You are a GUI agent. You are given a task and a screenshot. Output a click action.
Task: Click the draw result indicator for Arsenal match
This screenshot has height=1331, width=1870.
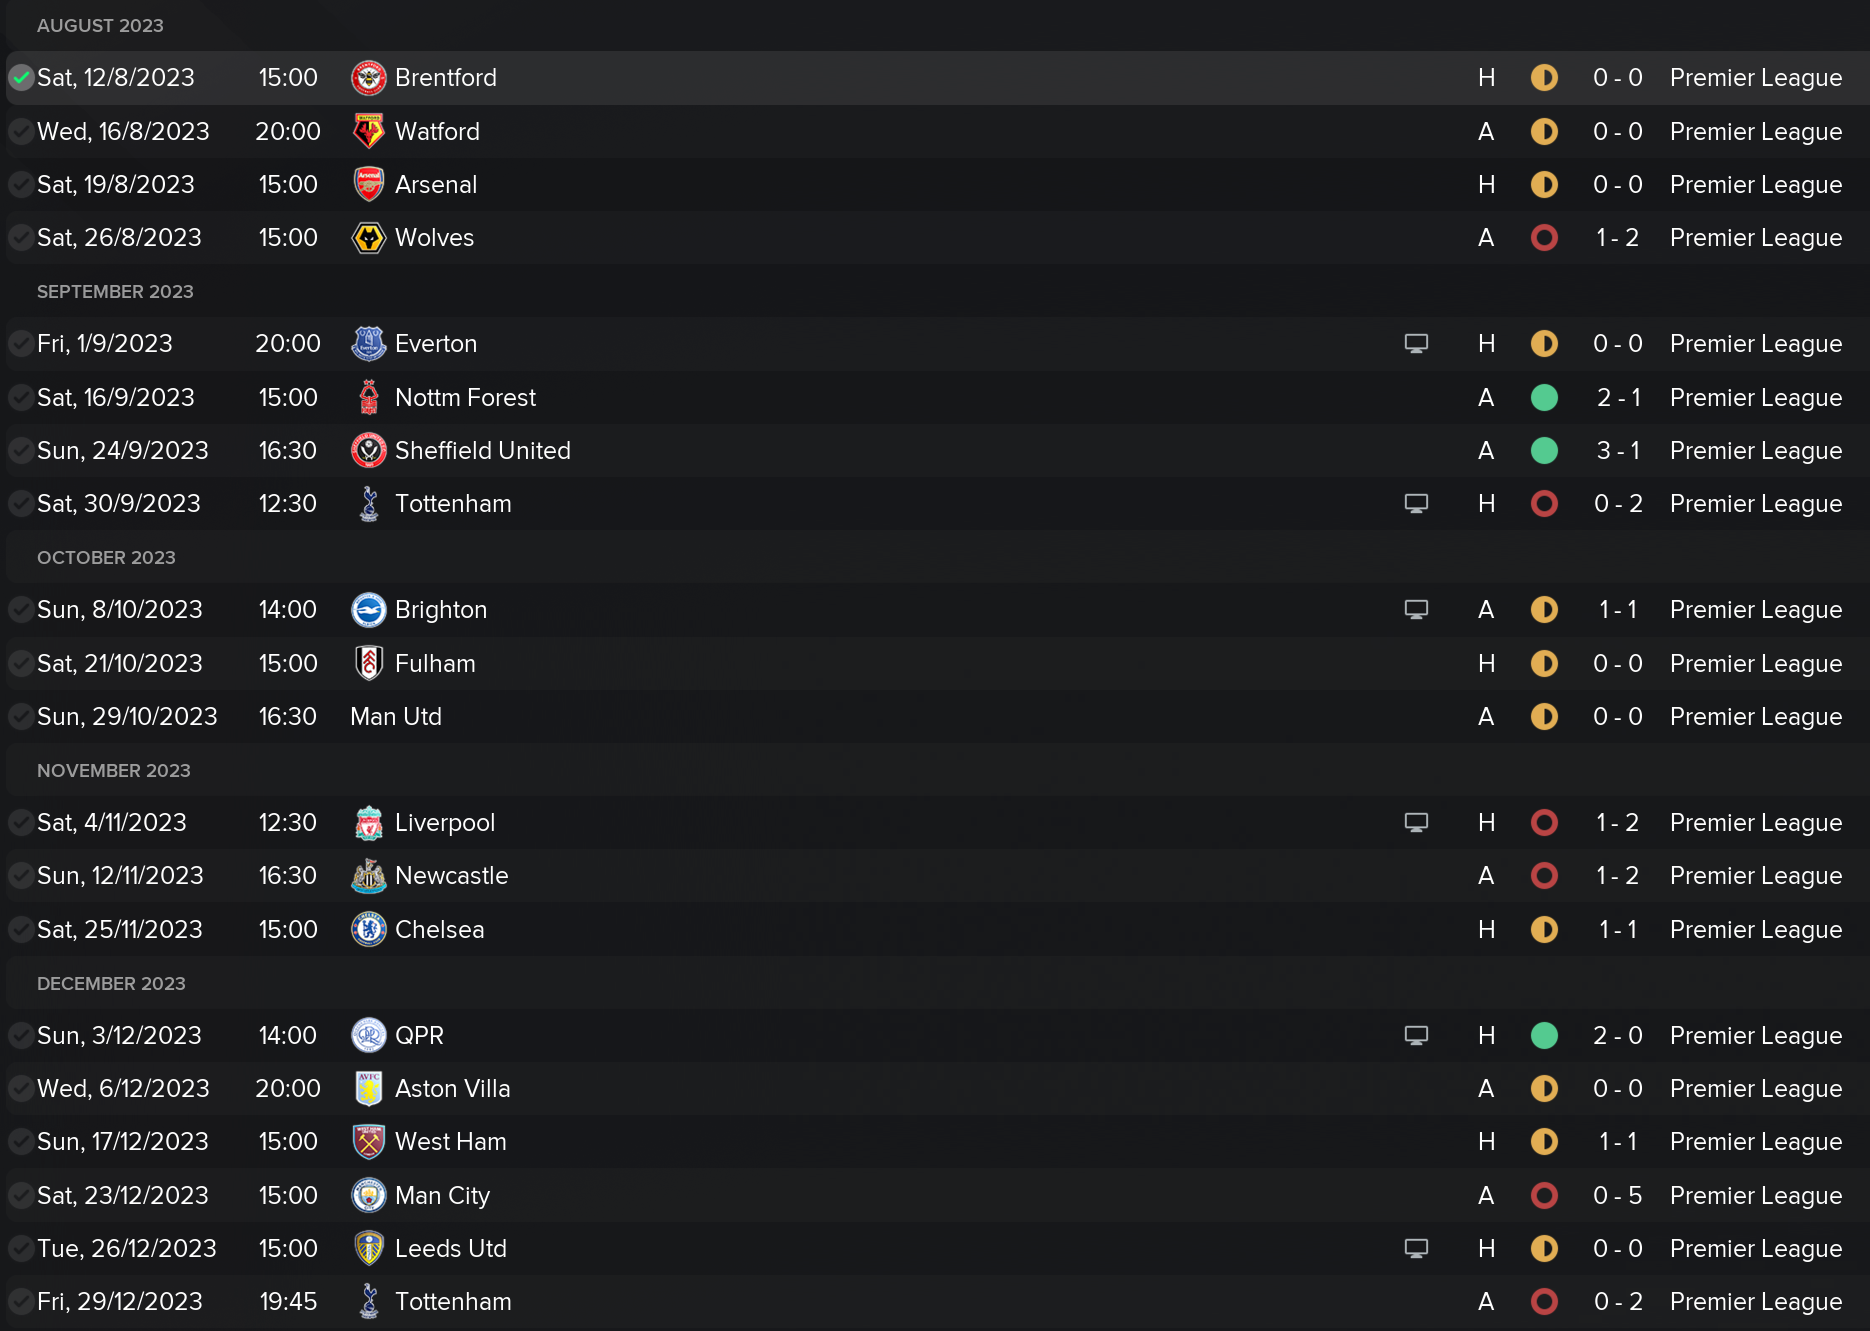pos(1544,185)
